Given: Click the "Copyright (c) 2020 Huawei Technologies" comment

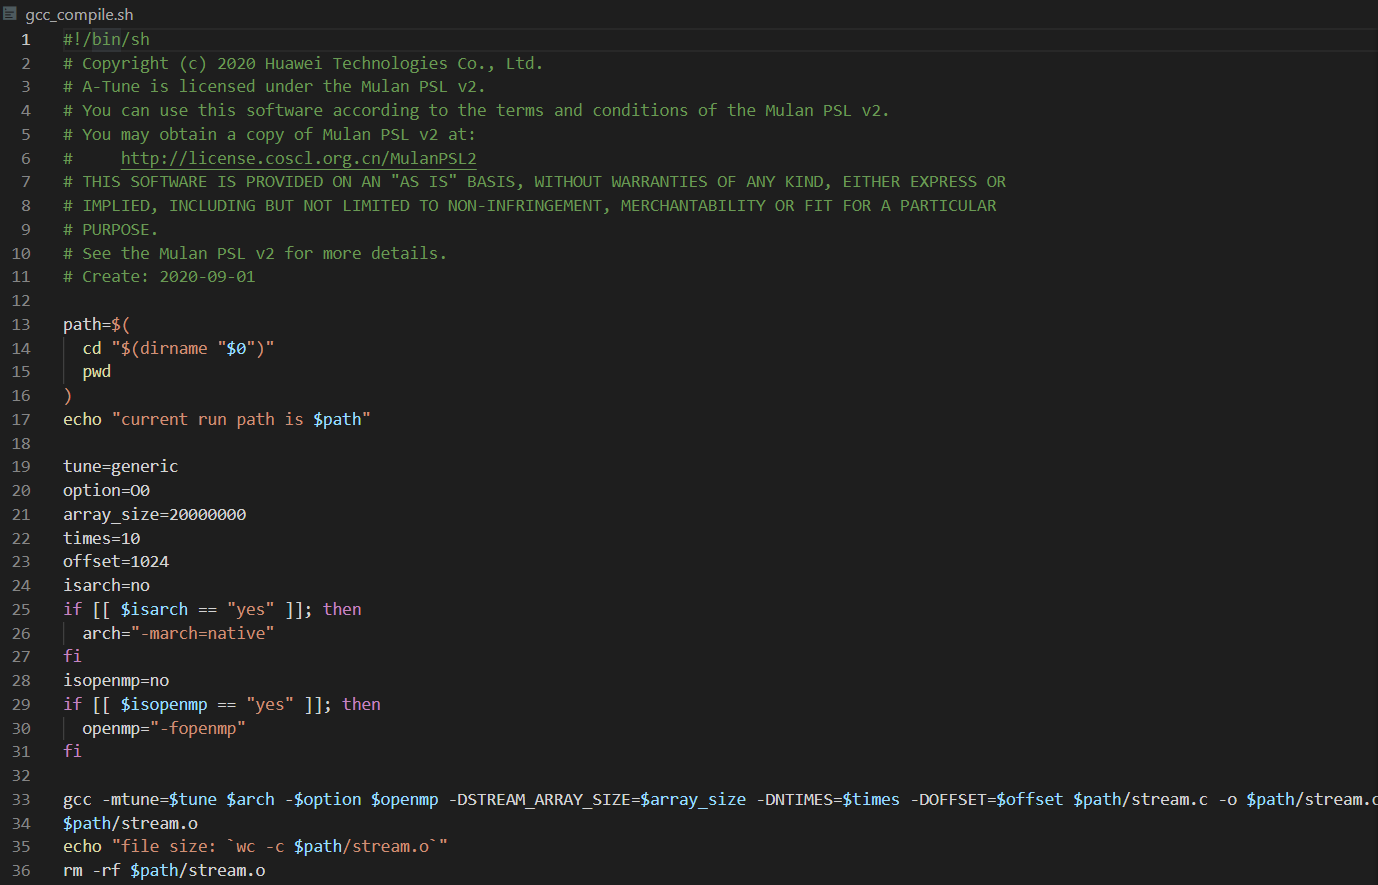Looking at the screenshot, I should [303, 63].
